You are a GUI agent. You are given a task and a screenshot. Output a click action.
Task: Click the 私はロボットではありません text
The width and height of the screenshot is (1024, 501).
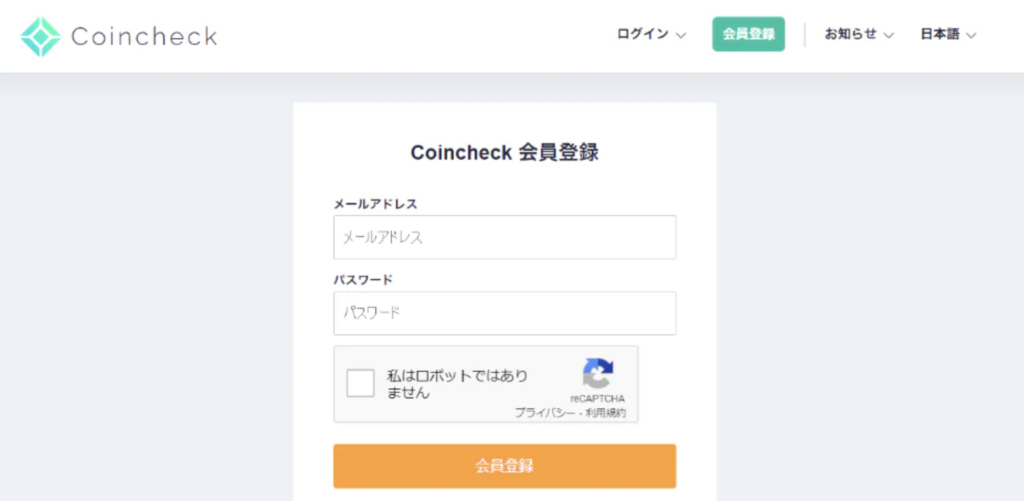pyautogui.click(x=457, y=384)
